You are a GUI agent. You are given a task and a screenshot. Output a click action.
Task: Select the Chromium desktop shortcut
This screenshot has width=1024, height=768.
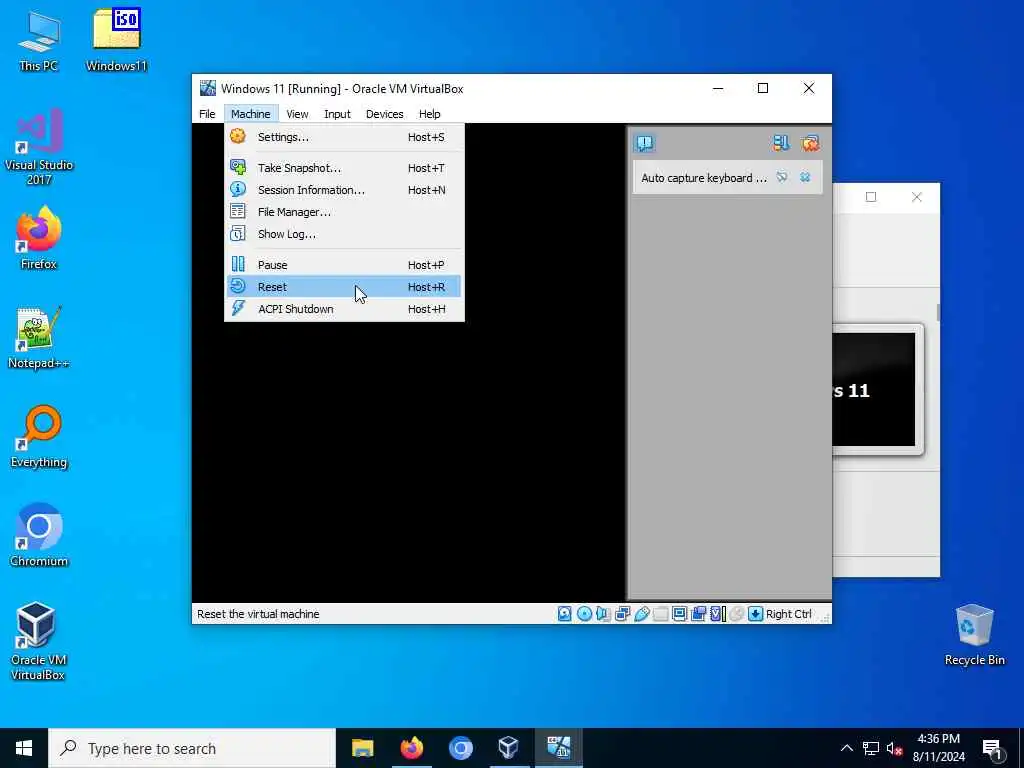tap(39, 536)
